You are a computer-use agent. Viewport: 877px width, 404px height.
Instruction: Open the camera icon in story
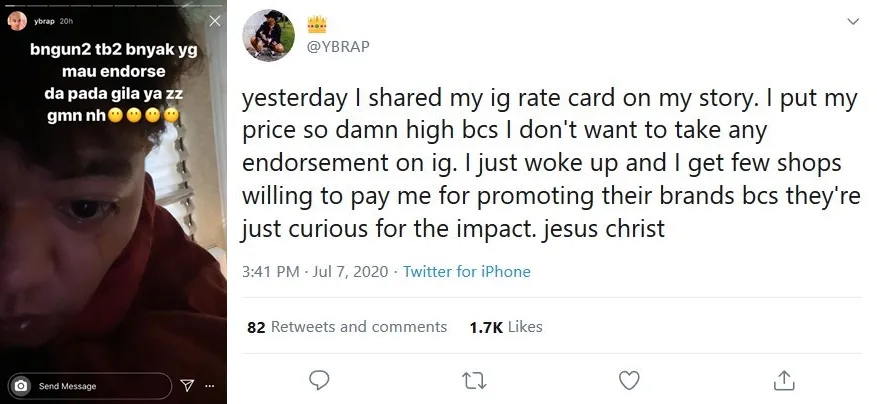coord(21,386)
